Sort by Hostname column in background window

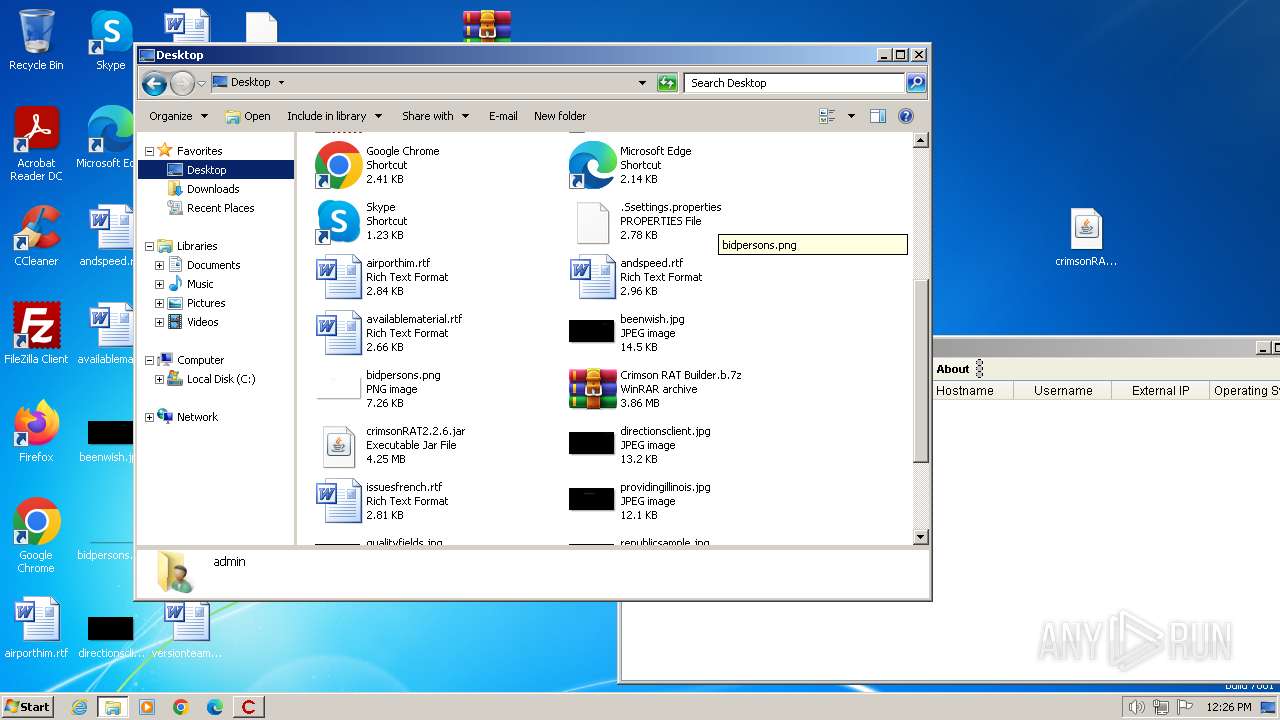(x=973, y=390)
